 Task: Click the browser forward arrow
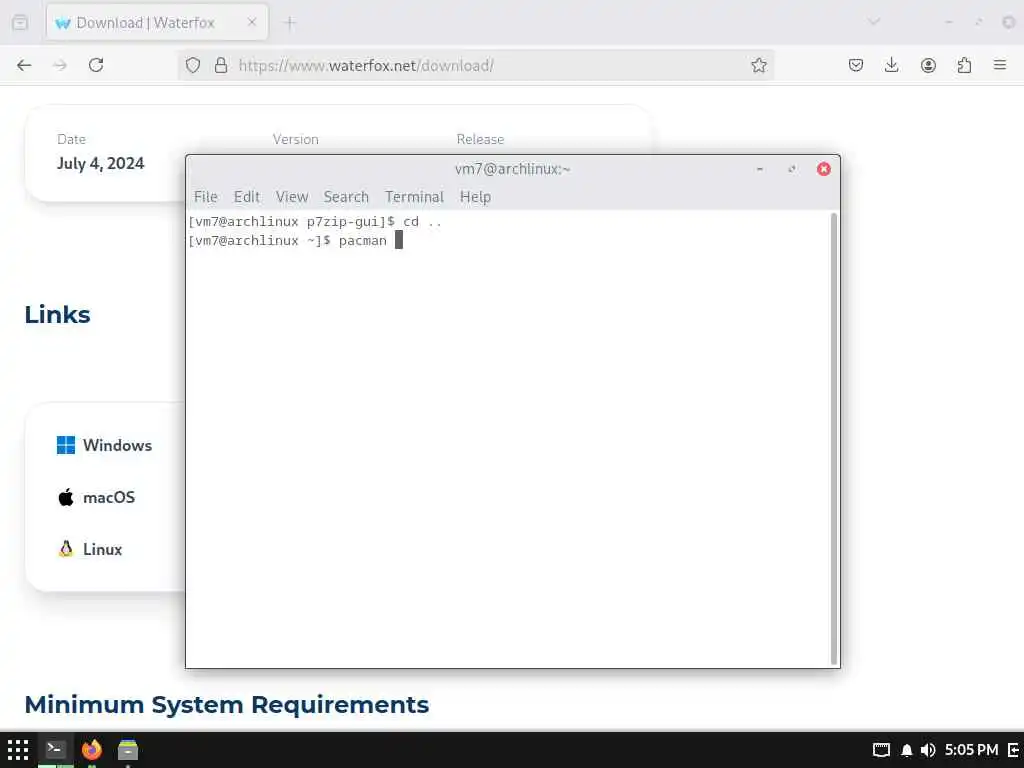point(60,65)
